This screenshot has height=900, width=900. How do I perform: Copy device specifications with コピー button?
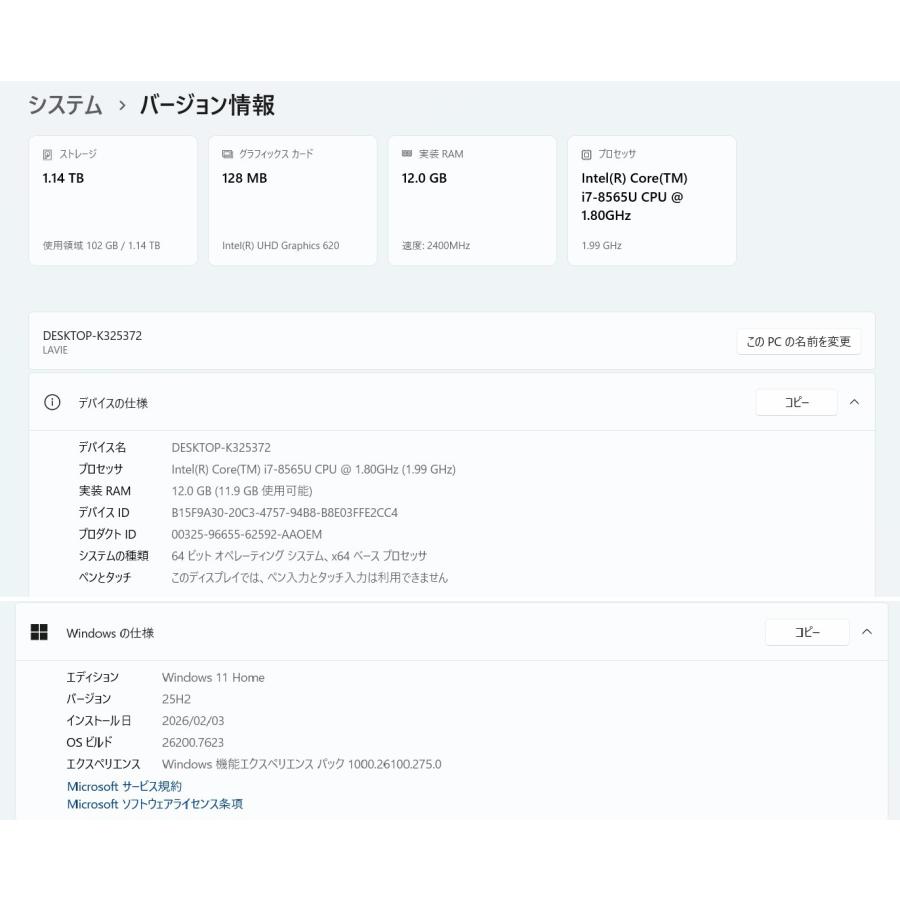coord(797,402)
